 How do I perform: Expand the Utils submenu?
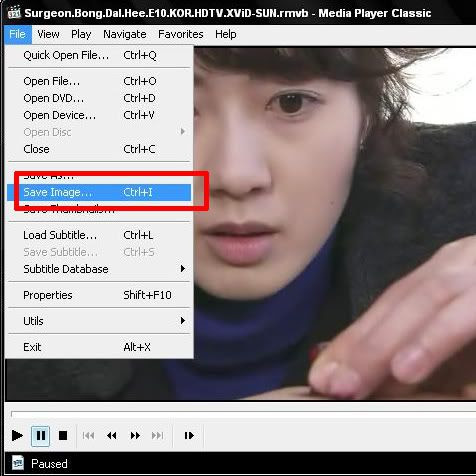coord(99,321)
